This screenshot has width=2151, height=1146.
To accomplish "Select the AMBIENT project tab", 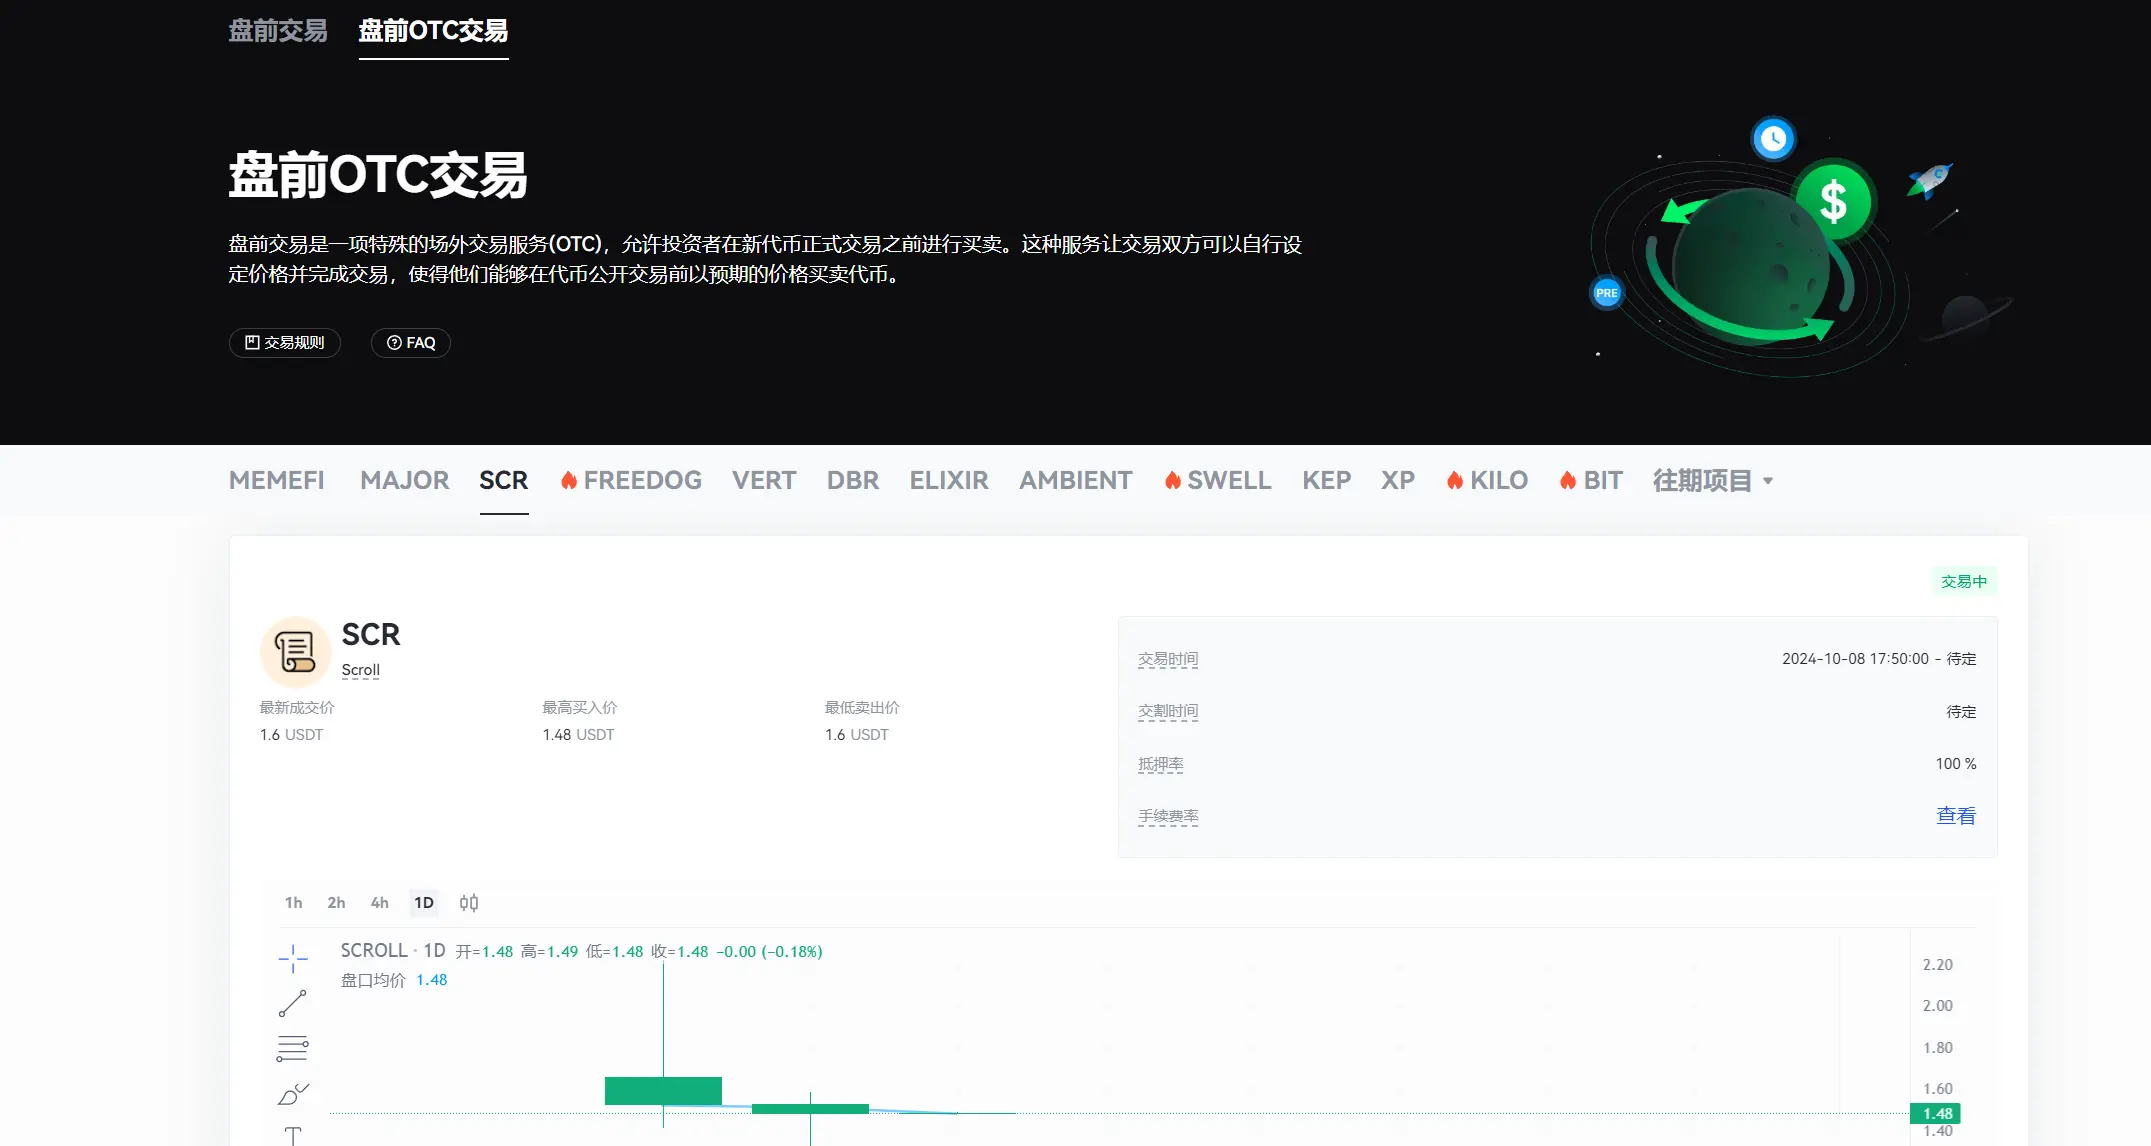I will coord(1076,481).
